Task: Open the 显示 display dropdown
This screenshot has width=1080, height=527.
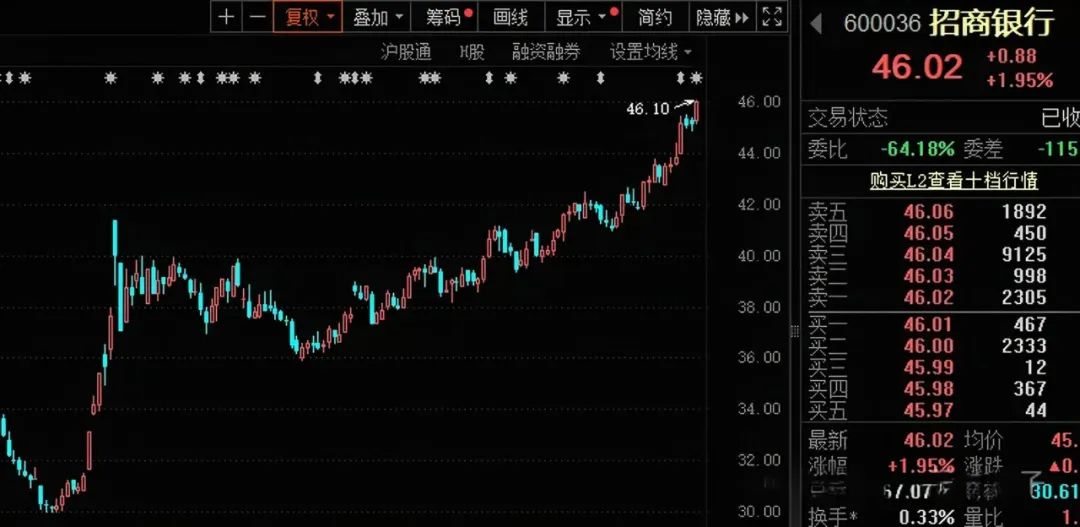Action: pos(582,17)
